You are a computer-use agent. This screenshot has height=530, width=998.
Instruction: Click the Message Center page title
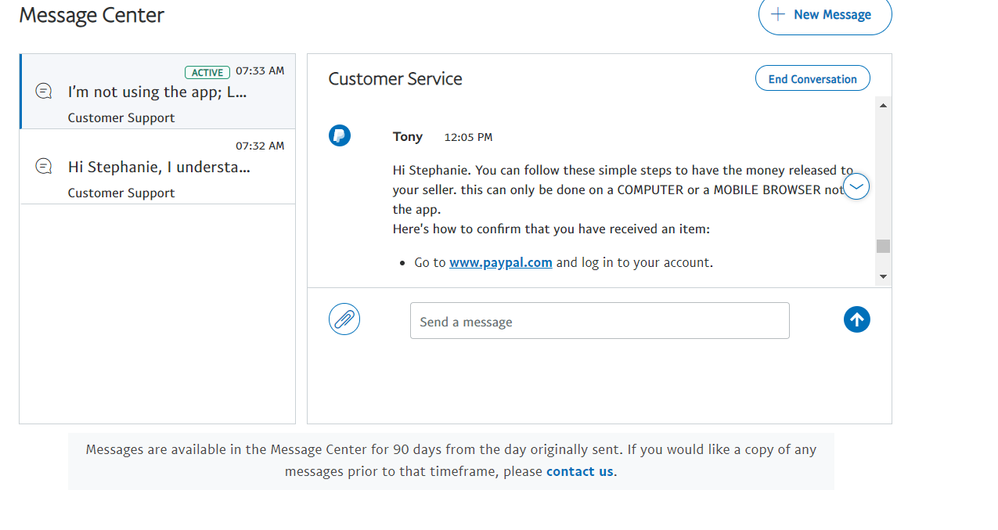tap(92, 15)
